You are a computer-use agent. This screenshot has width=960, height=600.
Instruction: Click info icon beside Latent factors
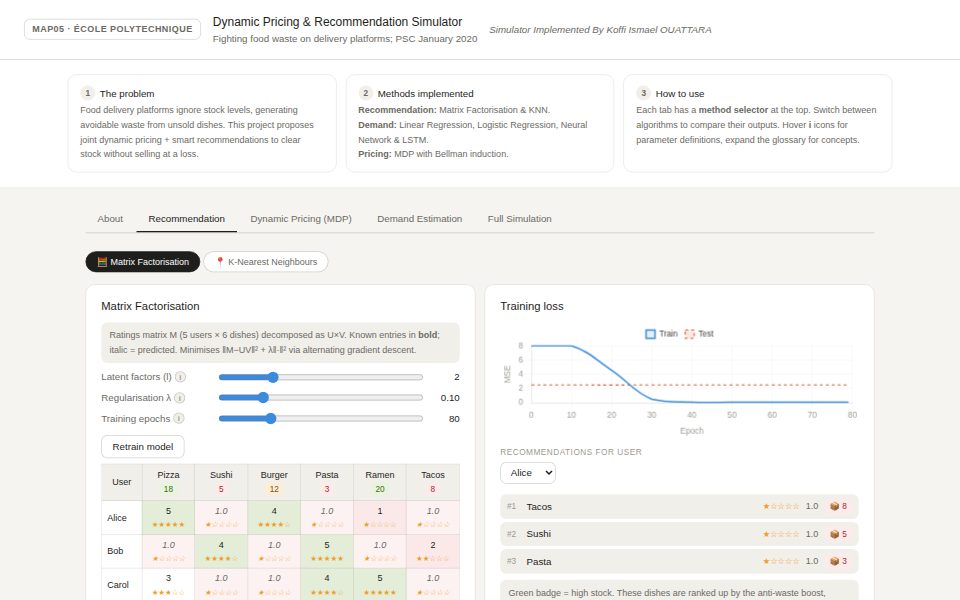(x=181, y=377)
